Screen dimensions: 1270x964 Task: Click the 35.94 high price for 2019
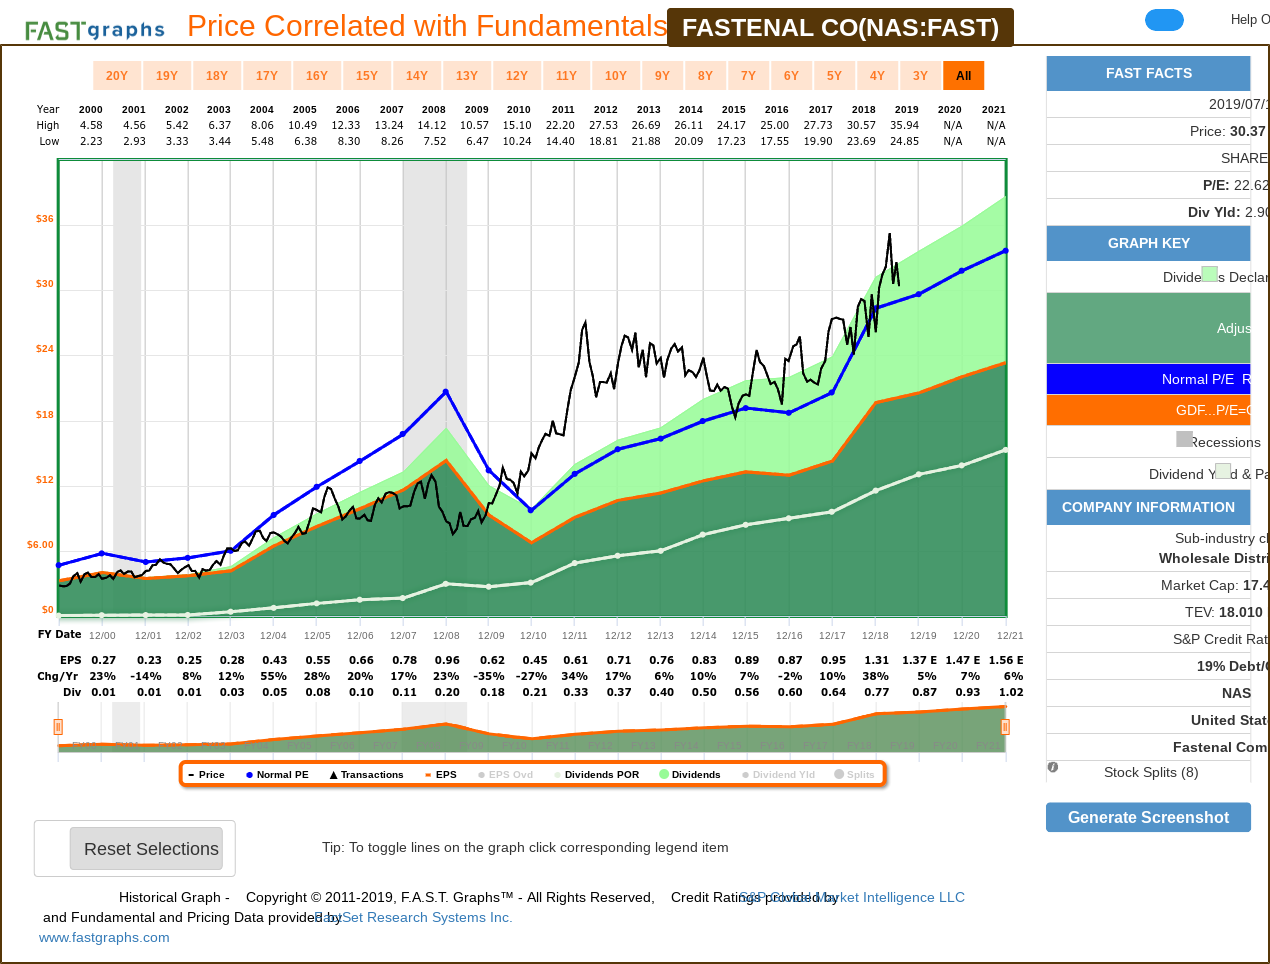point(905,125)
